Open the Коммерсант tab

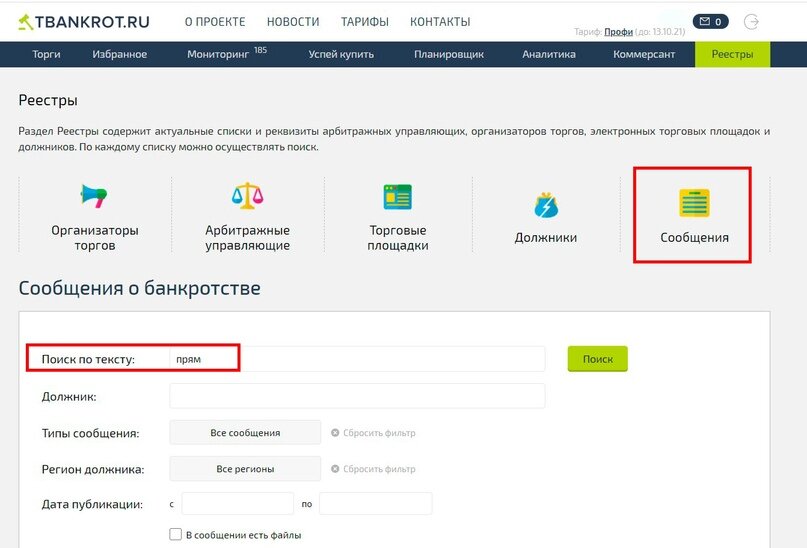tap(644, 54)
